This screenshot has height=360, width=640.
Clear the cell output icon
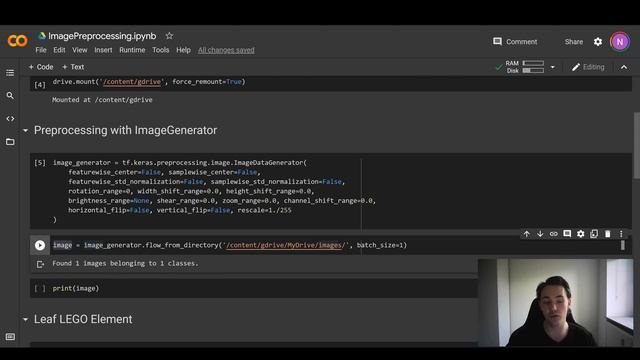tap(40, 264)
